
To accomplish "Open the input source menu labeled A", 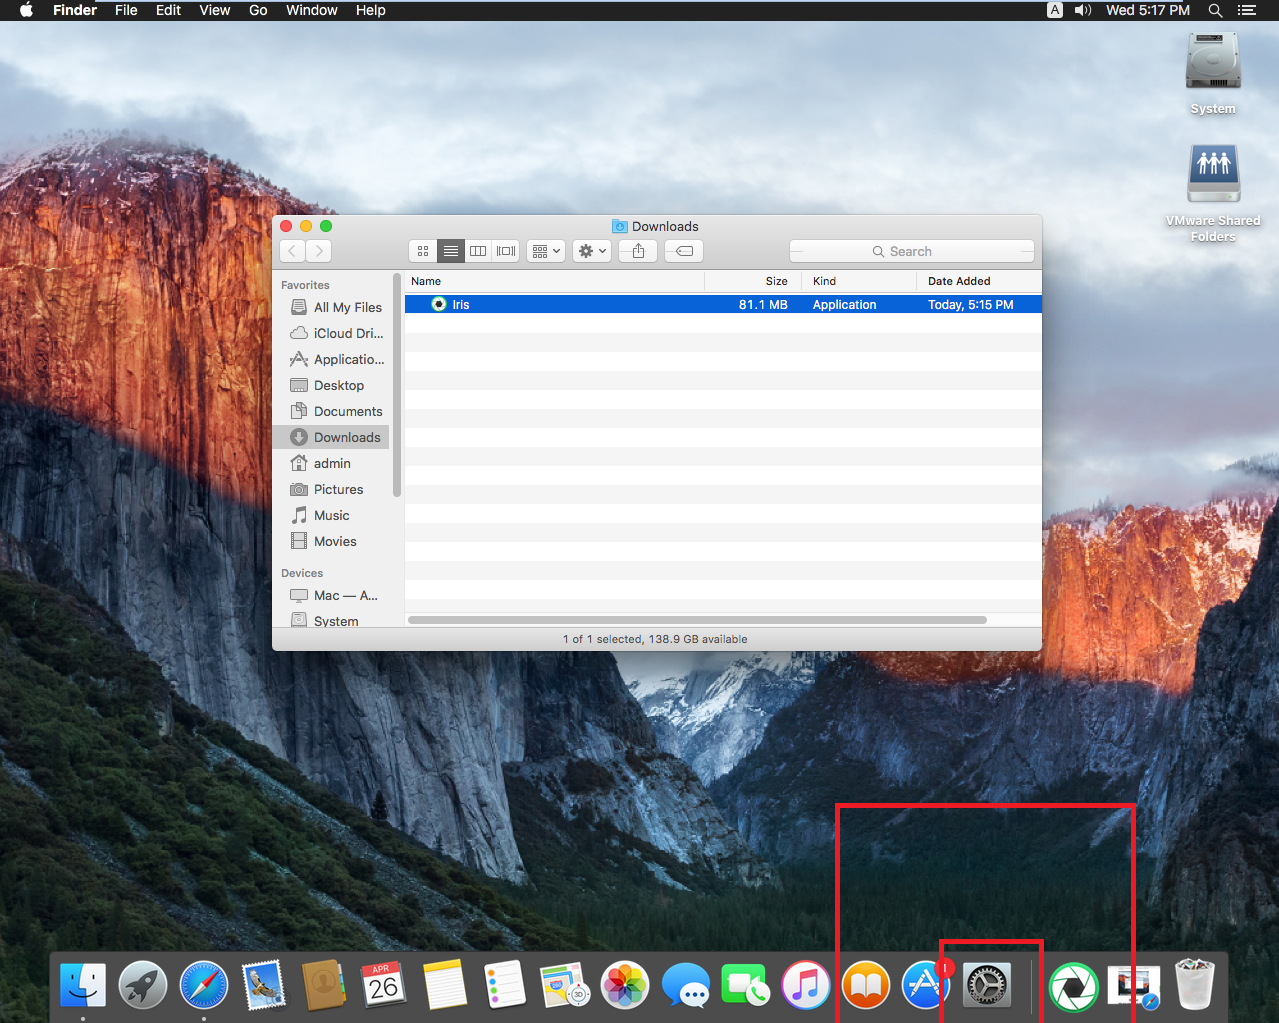I will pos(1055,10).
